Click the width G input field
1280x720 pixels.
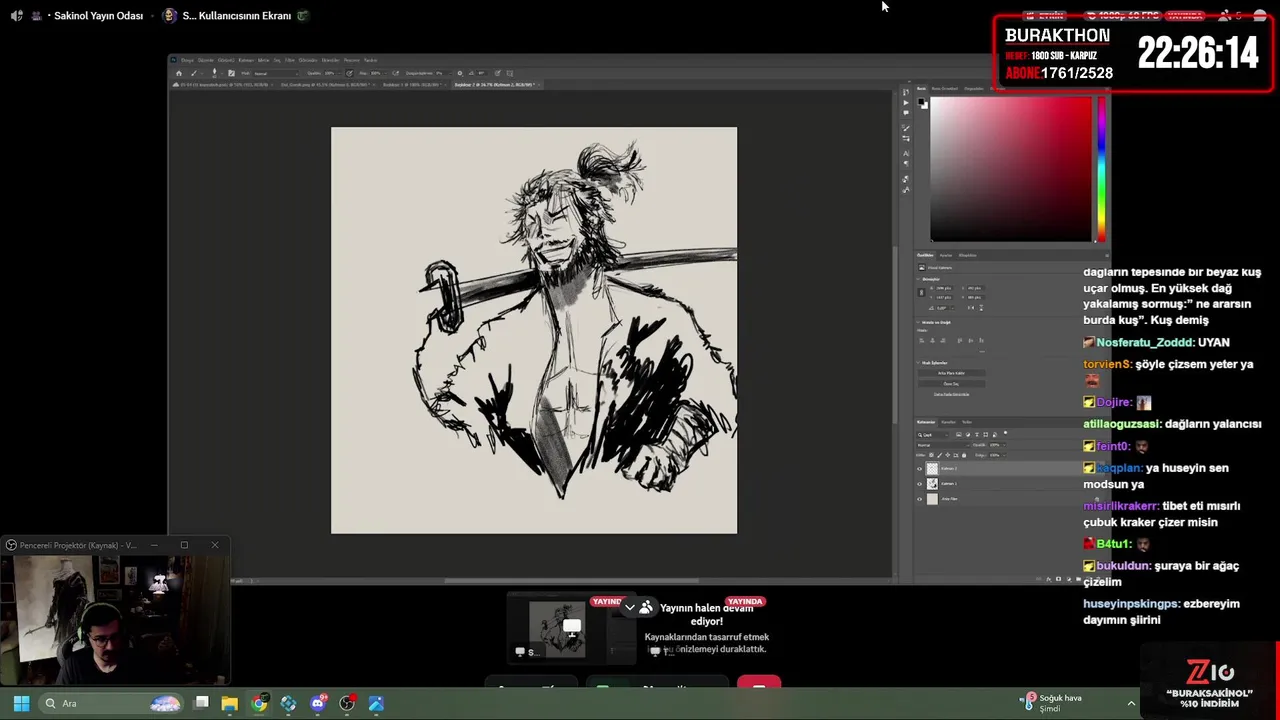pyautogui.click(x=944, y=288)
